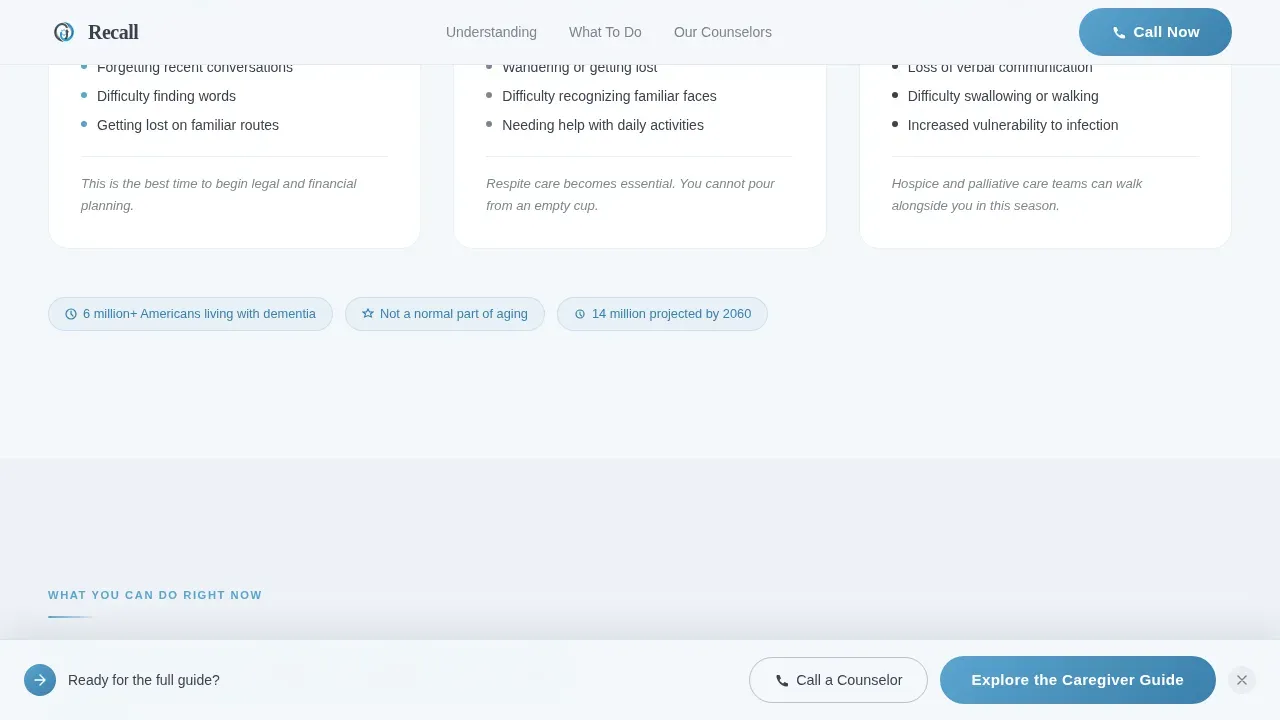The width and height of the screenshot is (1280, 720).
Task: Select Not a normal part of aging chip
Action: 445,314
